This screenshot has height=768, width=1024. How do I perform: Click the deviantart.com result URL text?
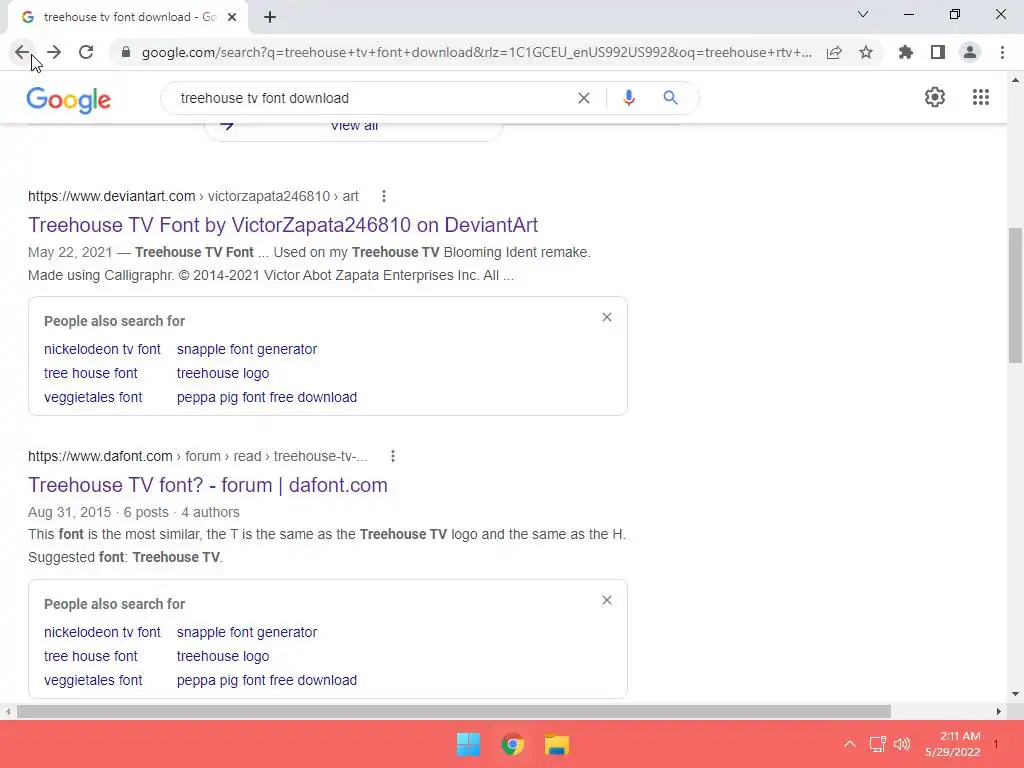click(193, 196)
